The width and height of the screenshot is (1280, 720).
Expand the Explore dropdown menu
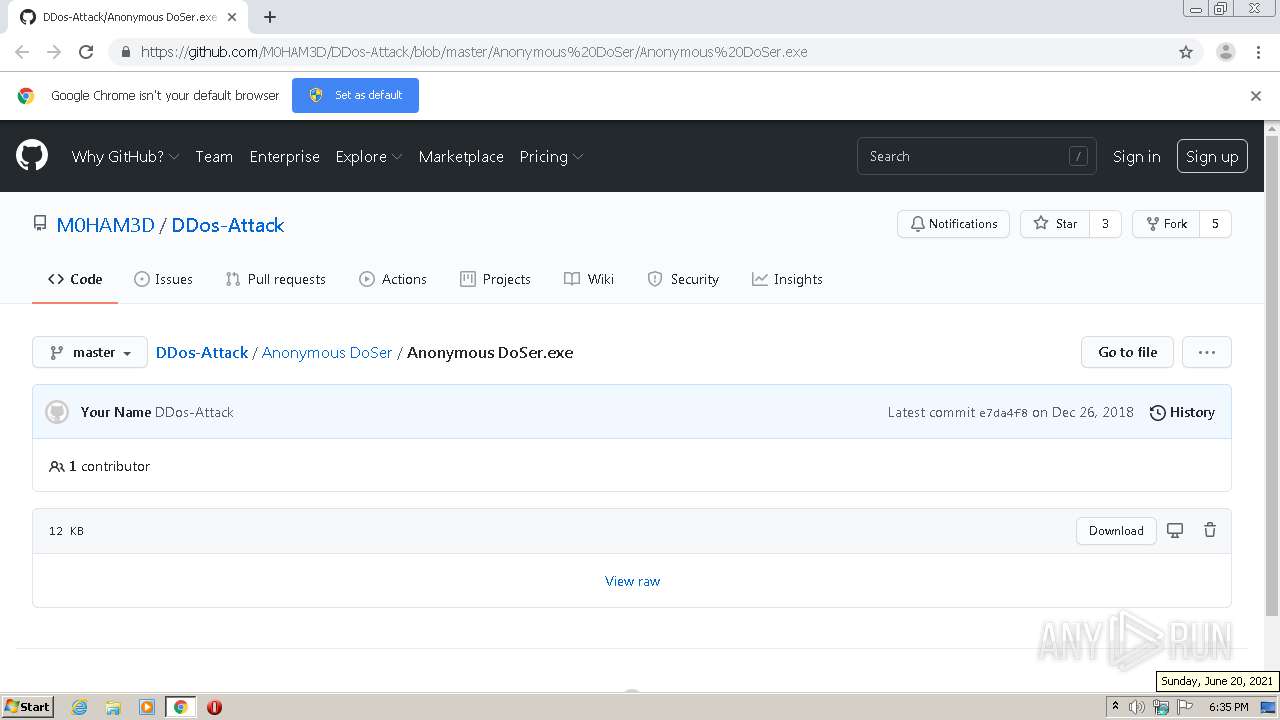(x=369, y=157)
